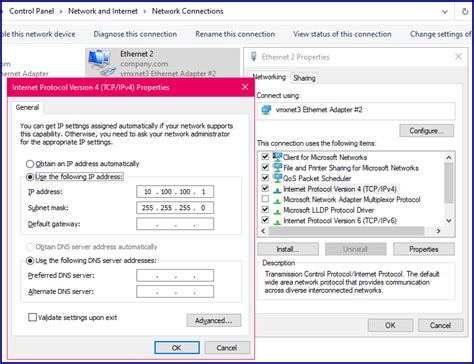The width and height of the screenshot is (474, 364).
Task: Click the Internet Protocol Version 6 item icon
Action: point(277,221)
